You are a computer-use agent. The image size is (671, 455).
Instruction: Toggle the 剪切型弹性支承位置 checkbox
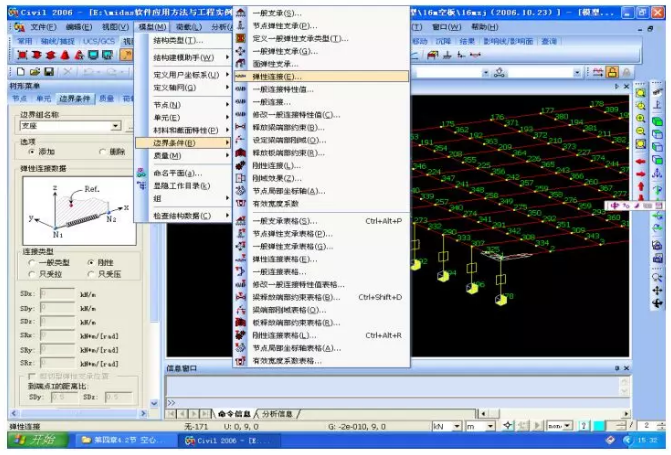coord(31,376)
